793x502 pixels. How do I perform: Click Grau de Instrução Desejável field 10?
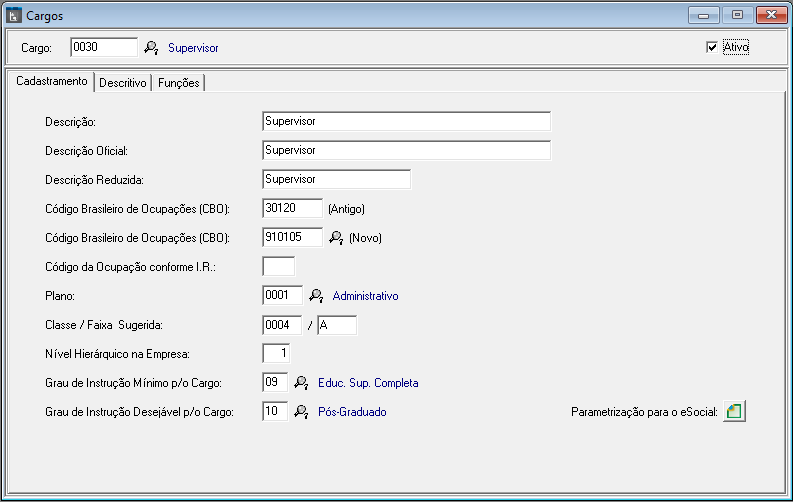point(275,412)
